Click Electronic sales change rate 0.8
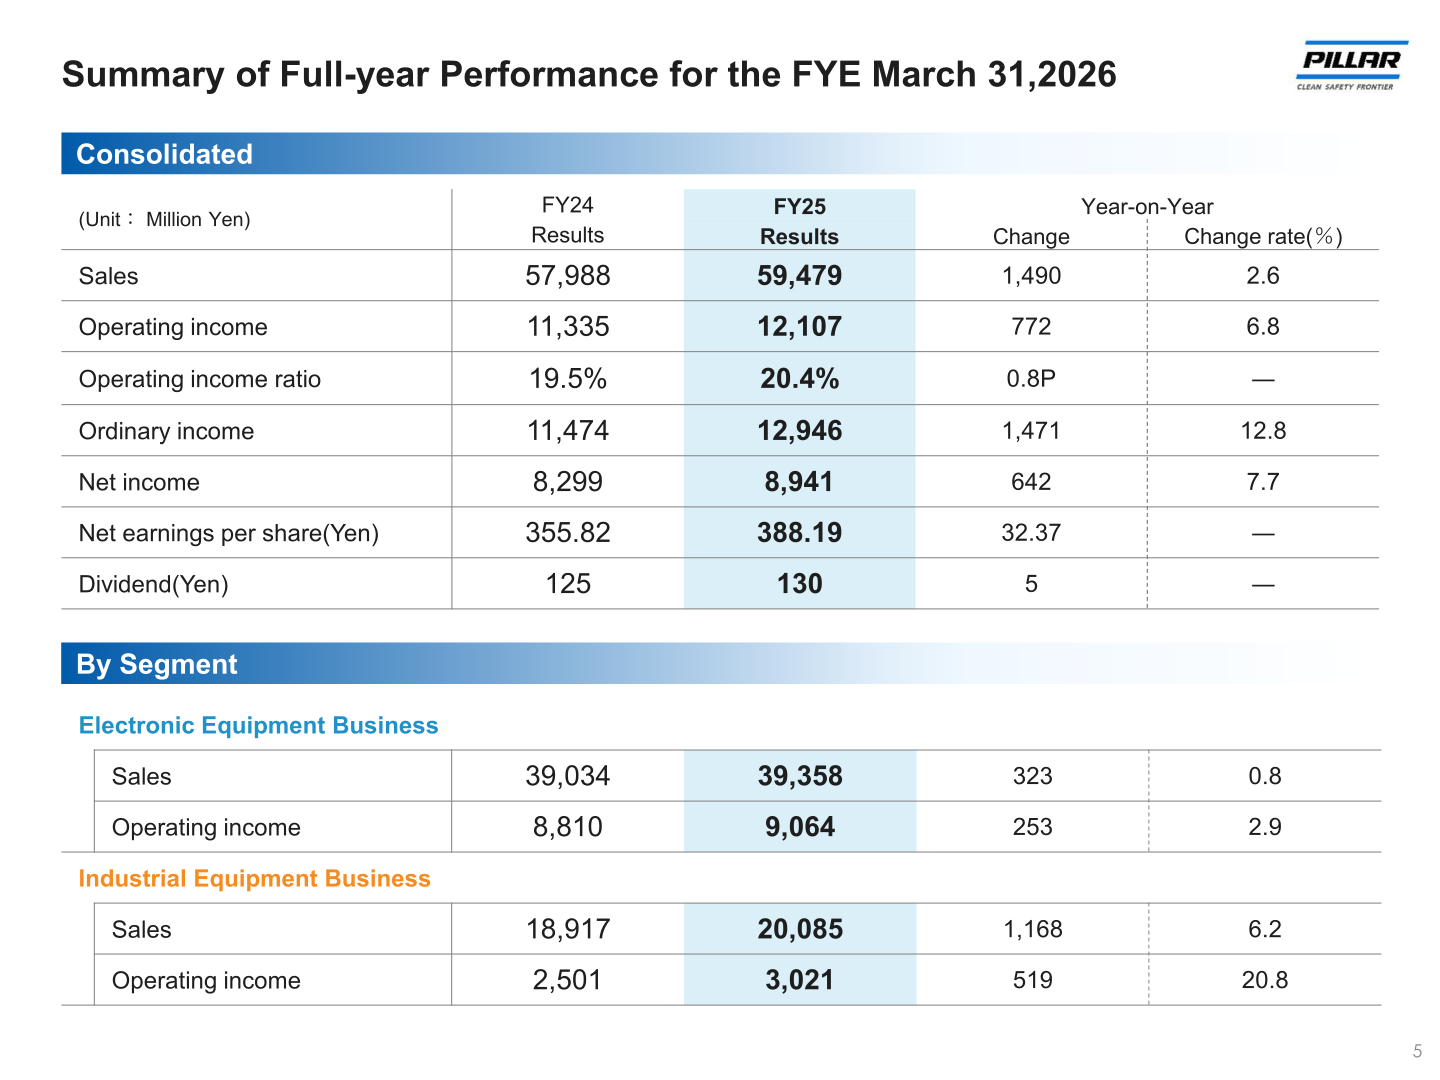This screenshot has width=1440, height=1080. [1265, 776]
